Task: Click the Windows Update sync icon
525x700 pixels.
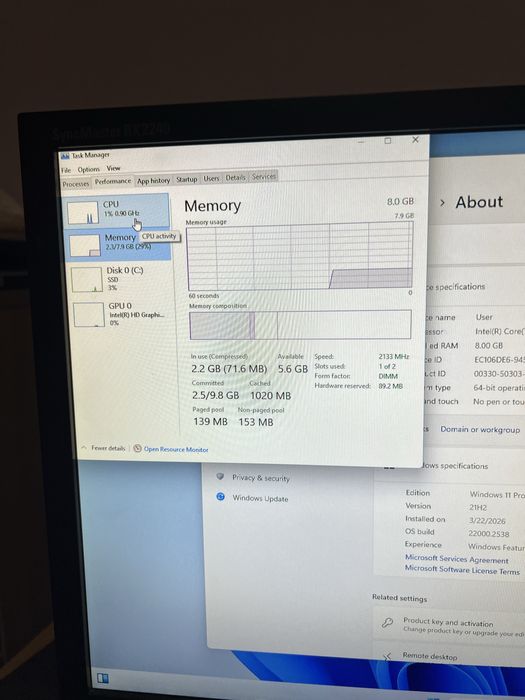Action: click(221, 496)
